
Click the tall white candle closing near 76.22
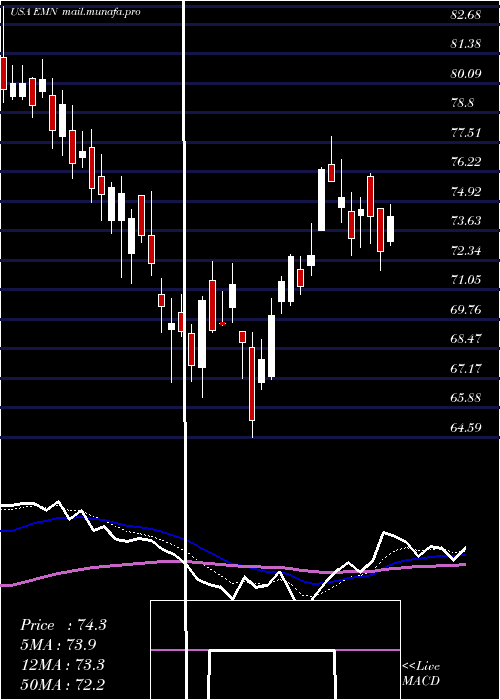321,200
